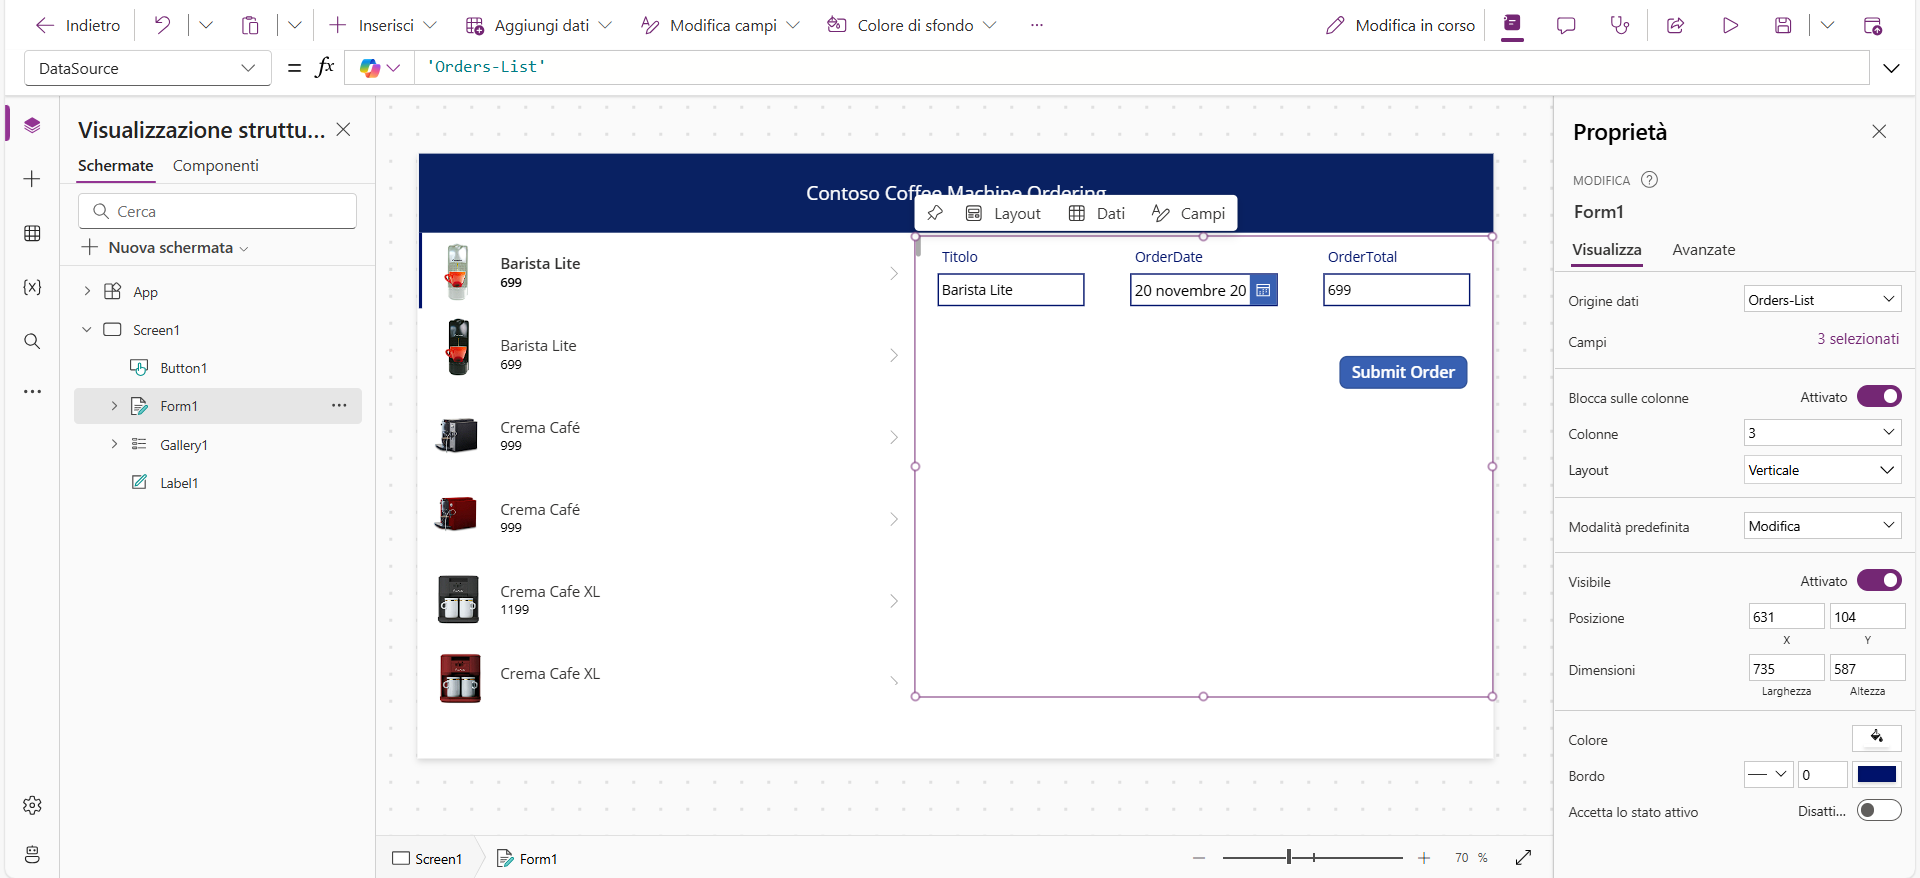Click the Publish icon at top right
Image resolution: width=1920 pixels, height=878 pixels.
(x=1873, y=25)
